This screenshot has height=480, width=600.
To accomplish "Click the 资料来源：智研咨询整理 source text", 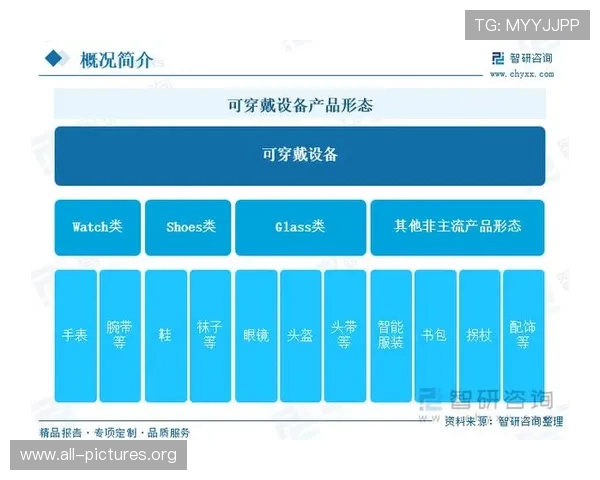I will (504, 421).
